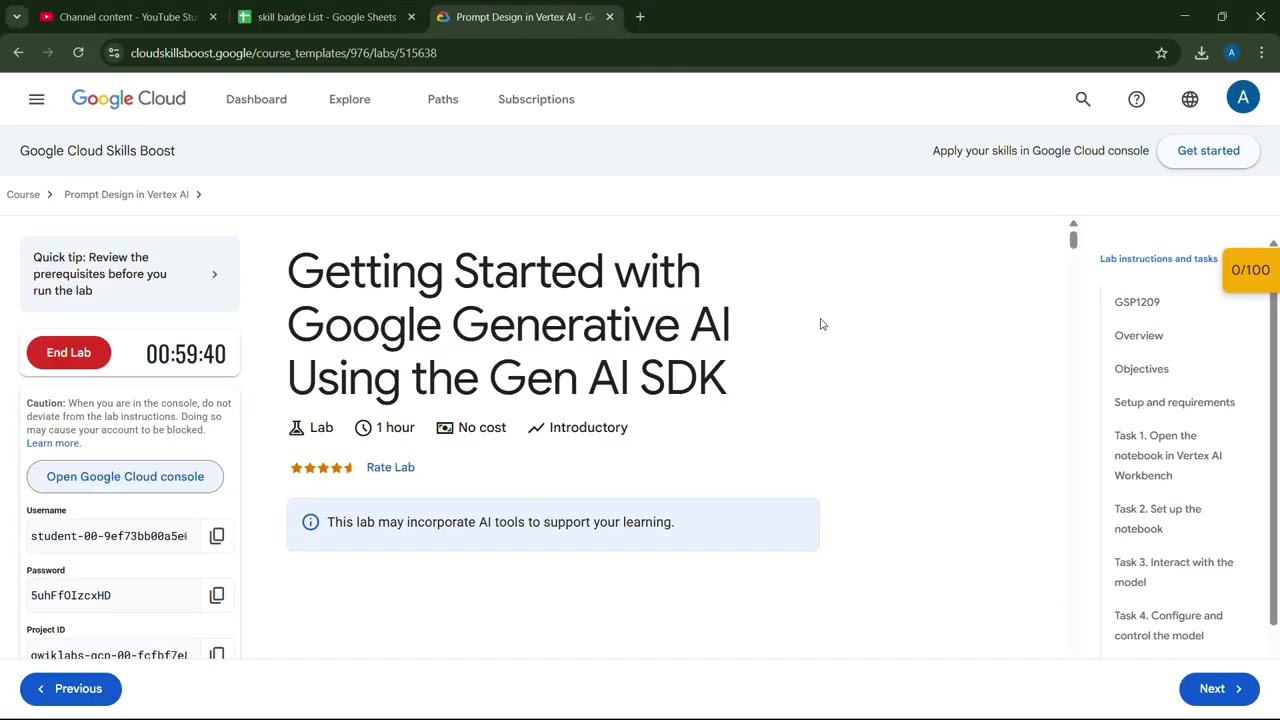The height and width of the screenshot is (720, 1280).
Task: Copy the username with its copy icon
Action: pos(217,536)
